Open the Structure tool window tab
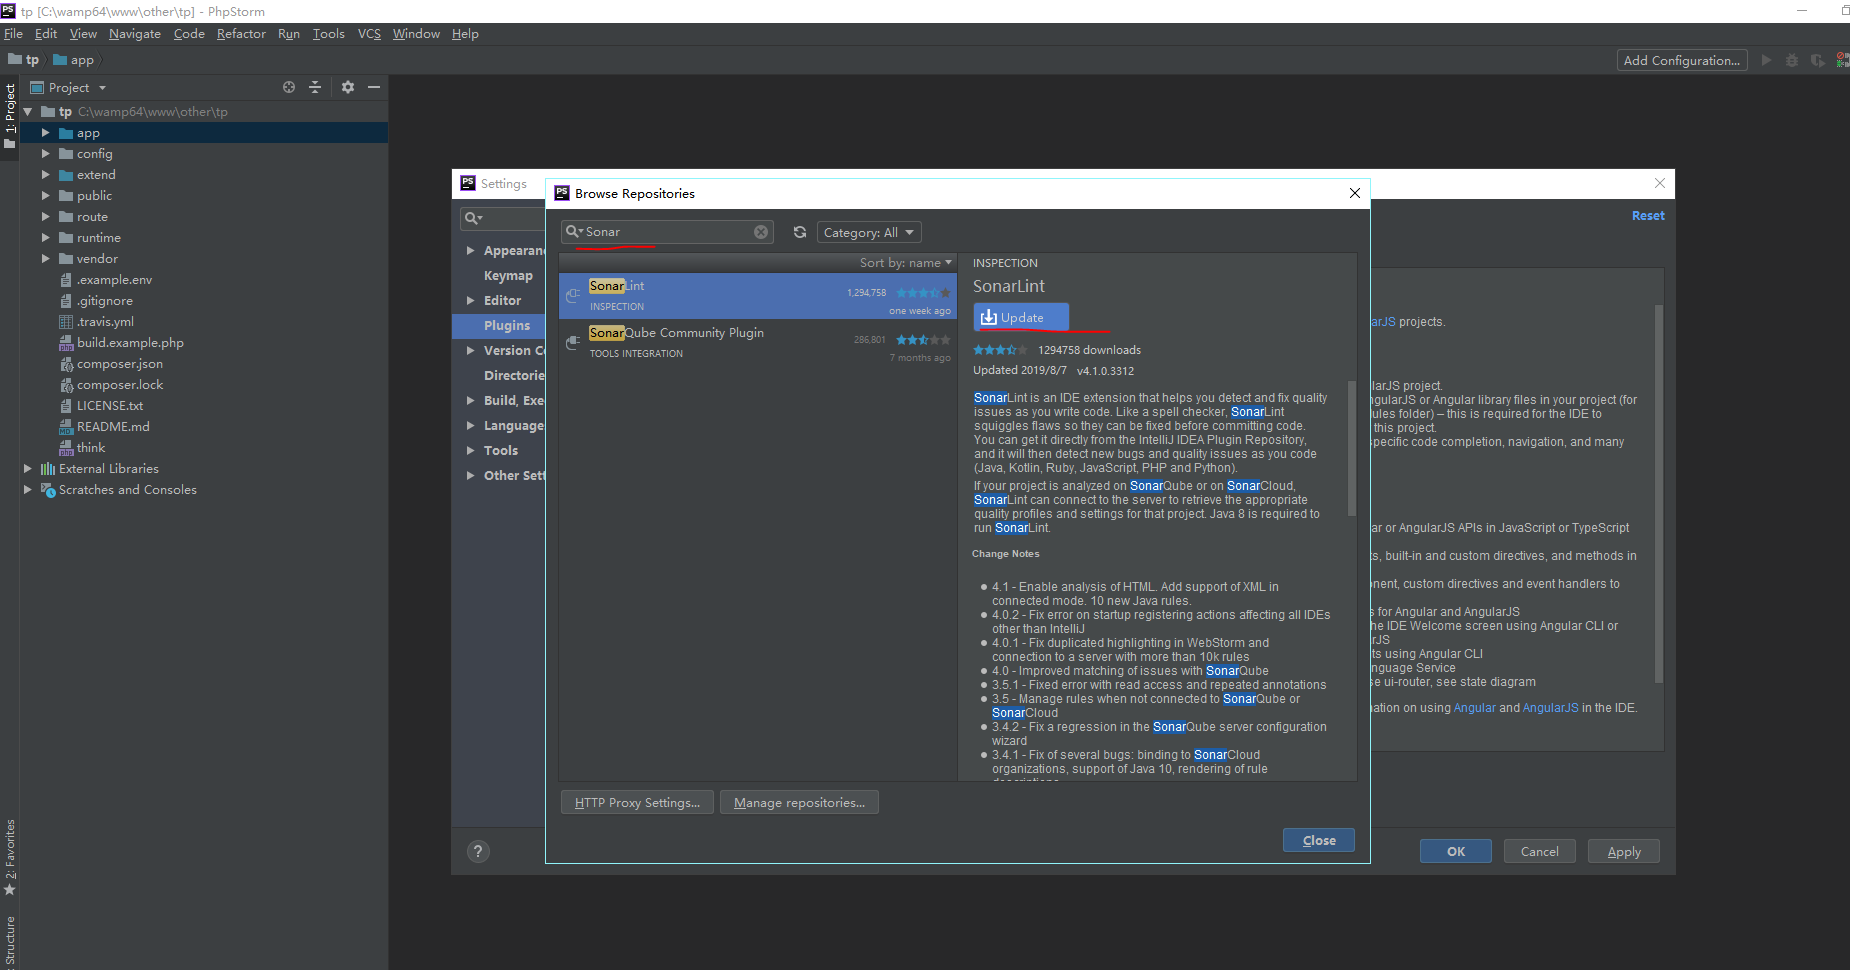Image resolution: width=1850 pixels, height=970 pixels. (x=10, y=942)
